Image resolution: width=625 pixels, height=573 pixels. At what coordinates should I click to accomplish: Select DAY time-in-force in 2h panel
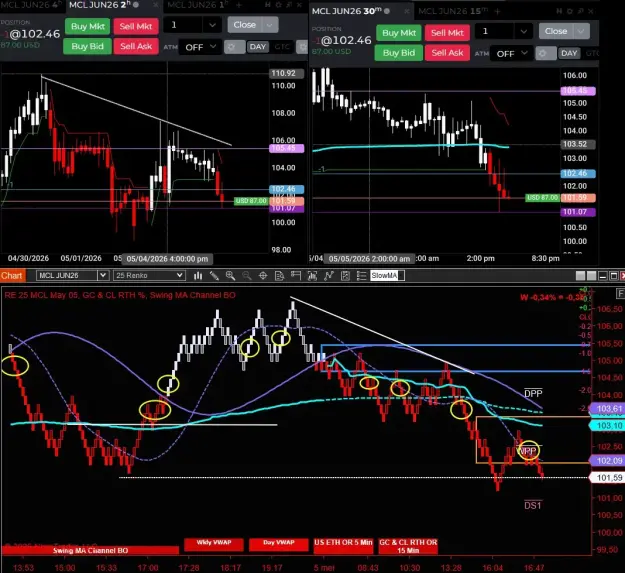pyautogui.click(x=257, y=47)
